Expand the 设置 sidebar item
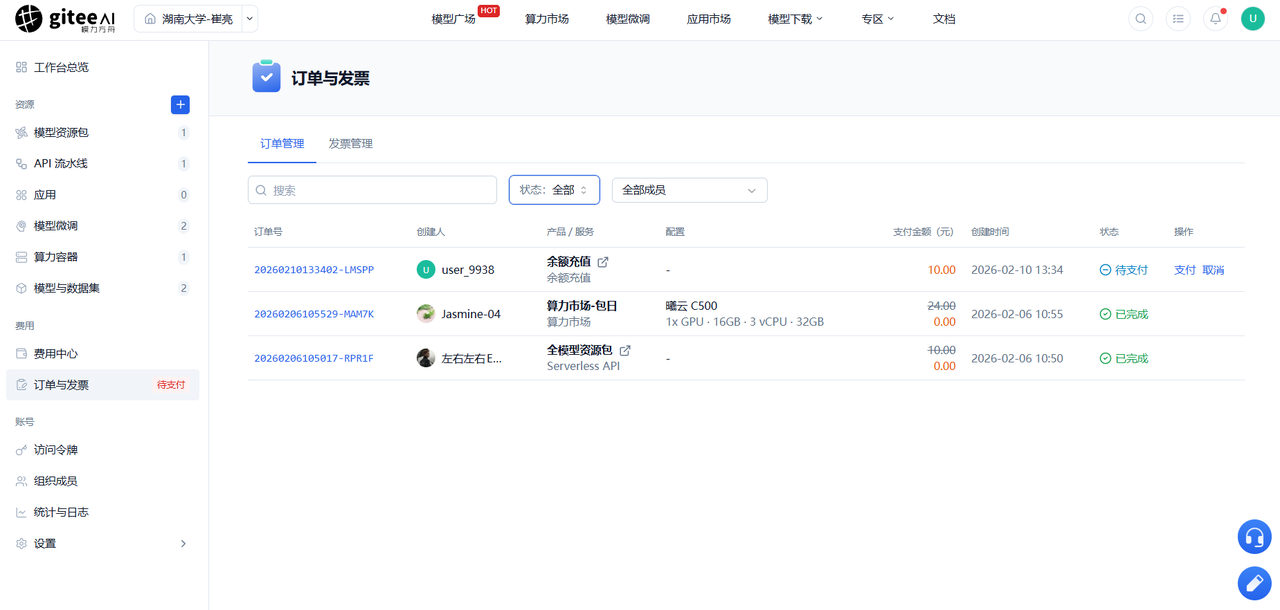Viewport: 1280px width, 610px height. click(x=102, y=544)
